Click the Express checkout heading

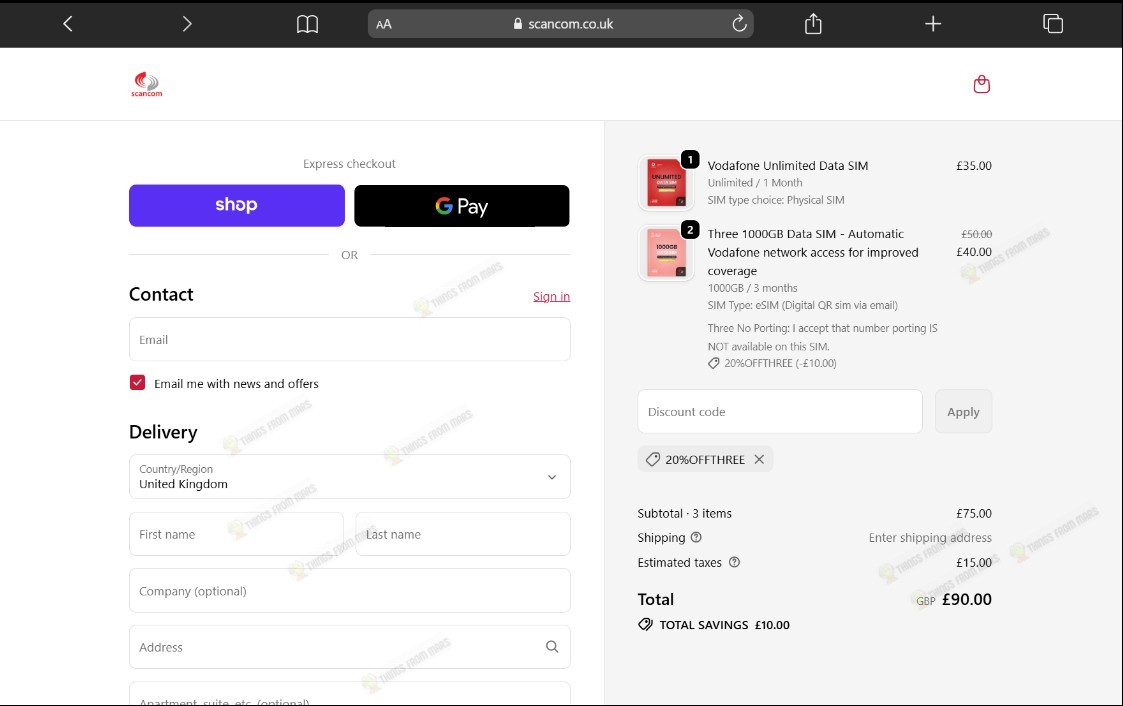click(x=350, y=164)
